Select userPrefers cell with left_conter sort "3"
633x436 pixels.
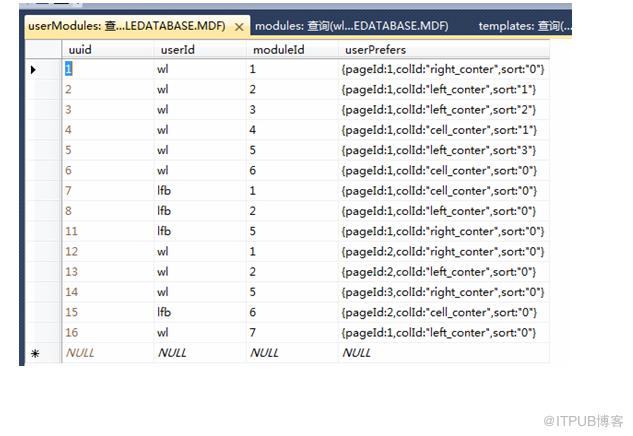coord(444,150)
